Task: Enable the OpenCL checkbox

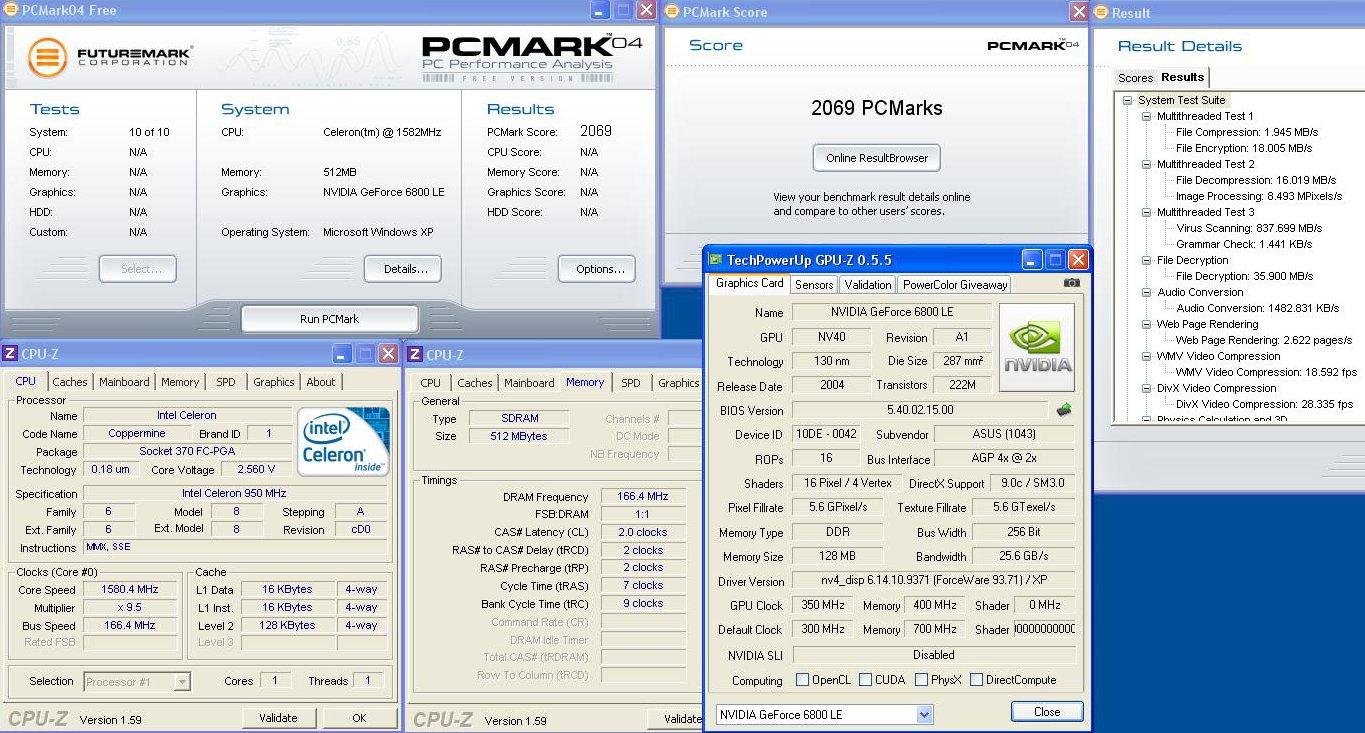Action: (x=802, y=680)
